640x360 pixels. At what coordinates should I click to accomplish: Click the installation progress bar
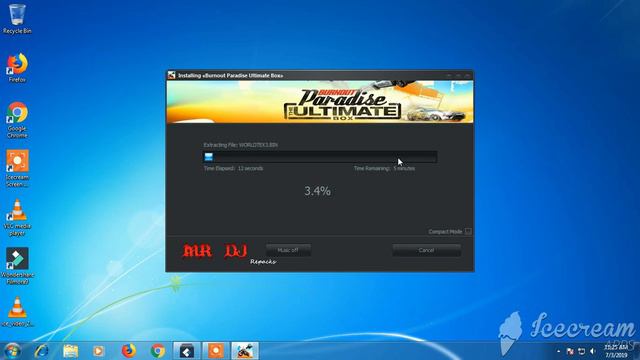320,157
